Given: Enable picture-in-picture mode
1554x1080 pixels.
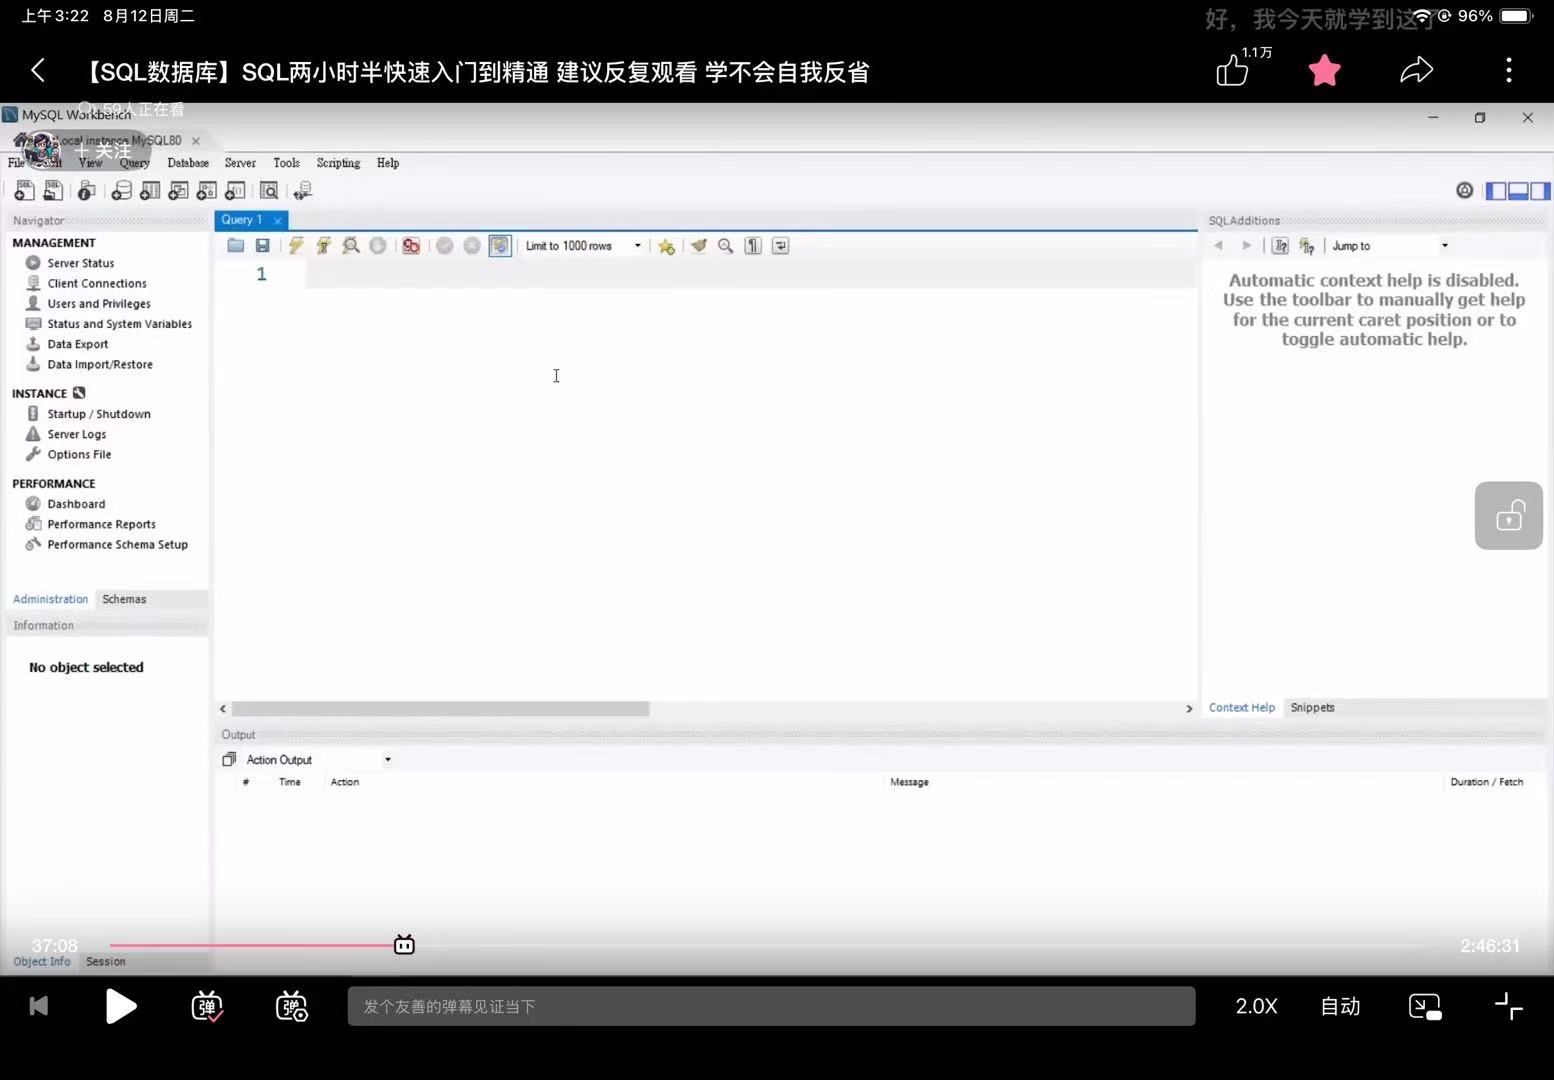Looking at the screenshot, I should [1424, 1006].
